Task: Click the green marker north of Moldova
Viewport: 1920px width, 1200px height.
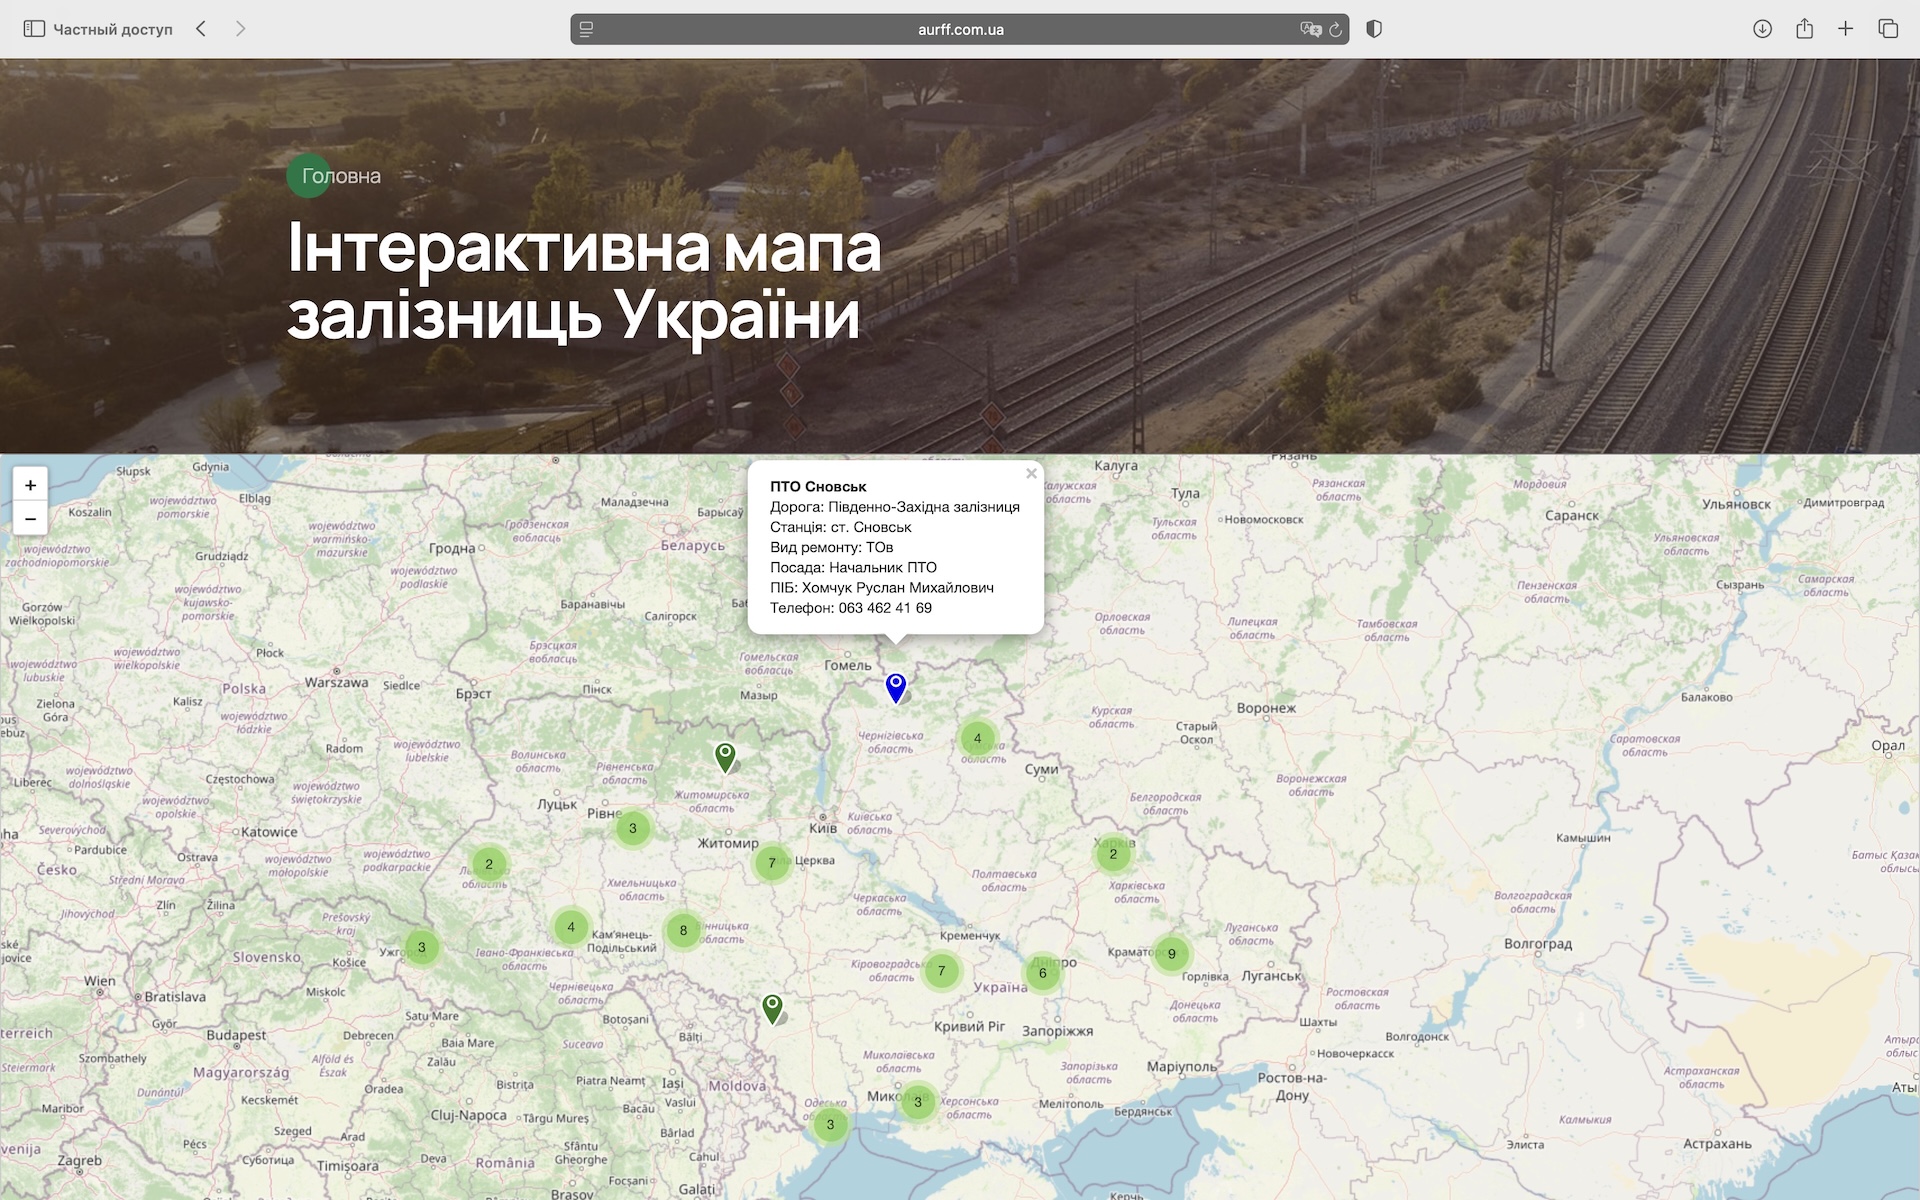Action: click(772, 1008)
